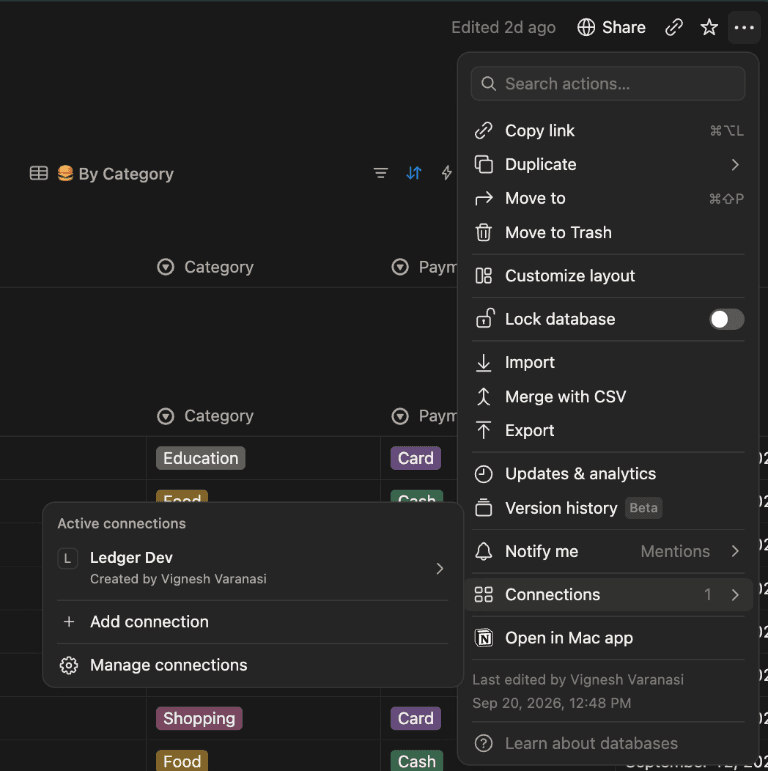Toggle the Lock database switch

[726, 320]
